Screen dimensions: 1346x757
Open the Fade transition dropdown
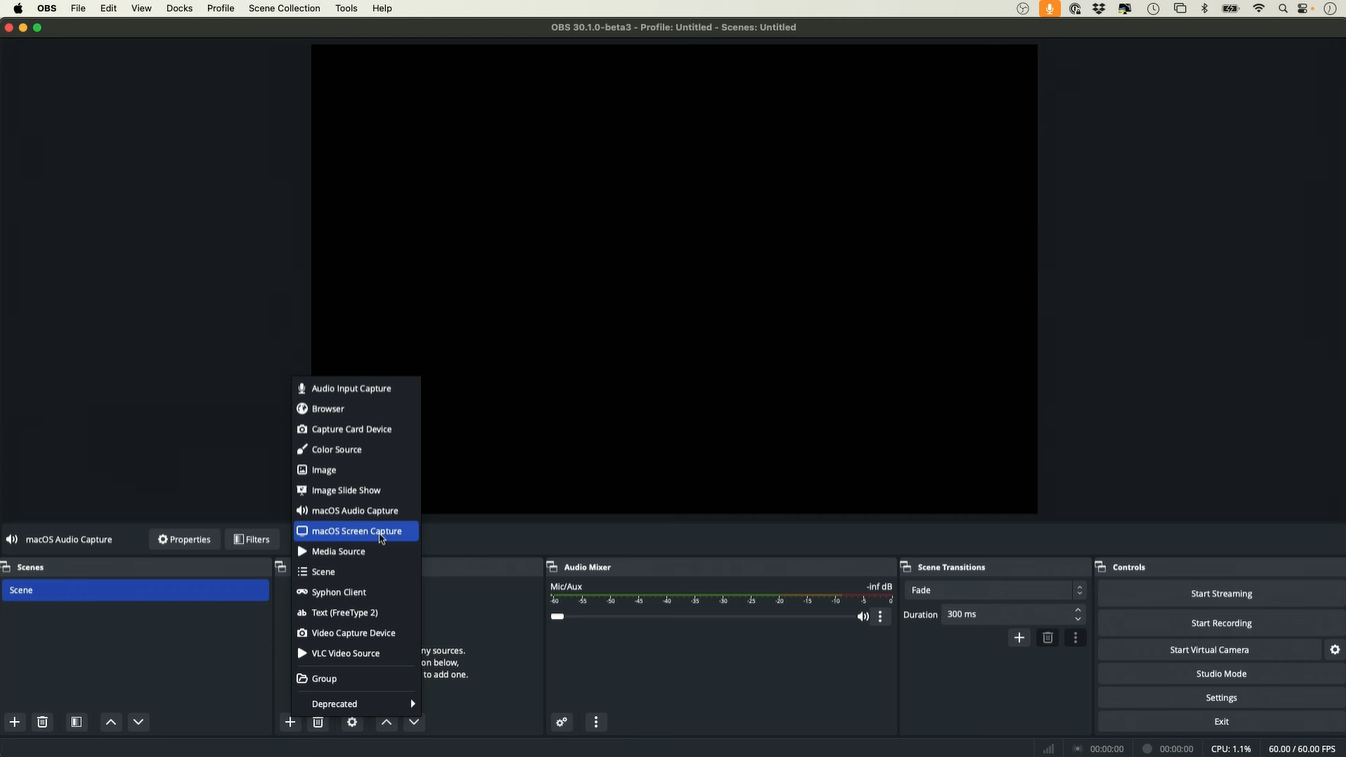click(994, 591)
